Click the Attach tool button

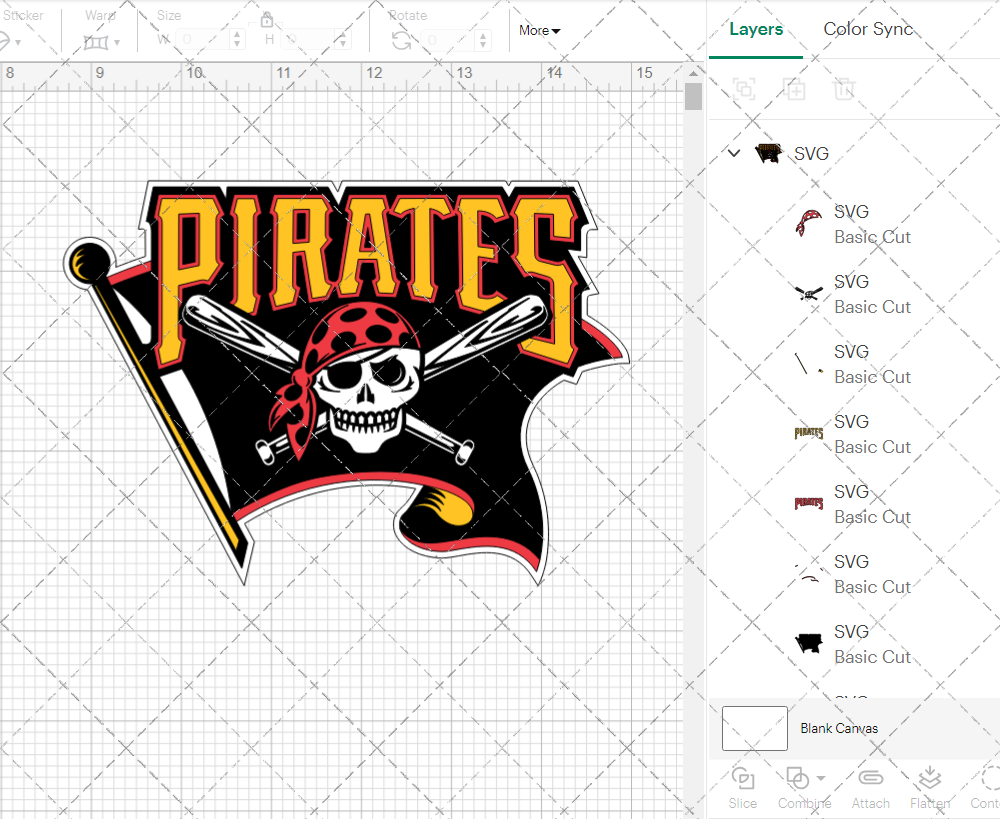[871, 788]
